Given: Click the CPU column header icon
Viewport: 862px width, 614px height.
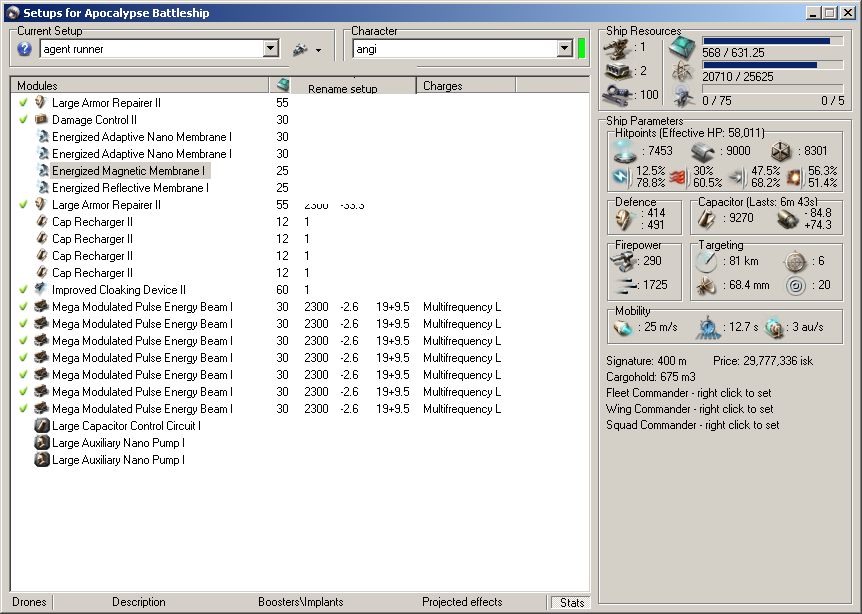Looking at the screenshot, I should 282,86.
